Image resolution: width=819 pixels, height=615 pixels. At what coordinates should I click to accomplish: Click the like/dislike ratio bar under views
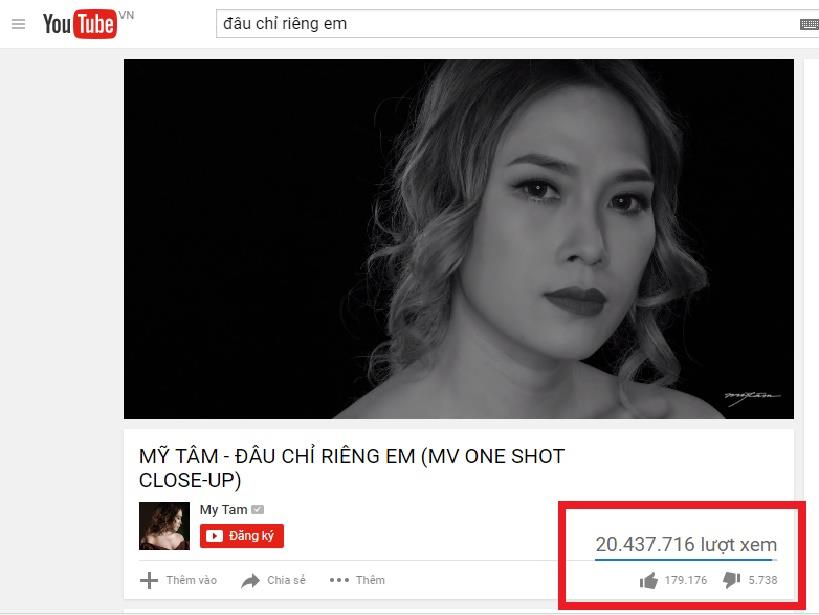(686, 560)
